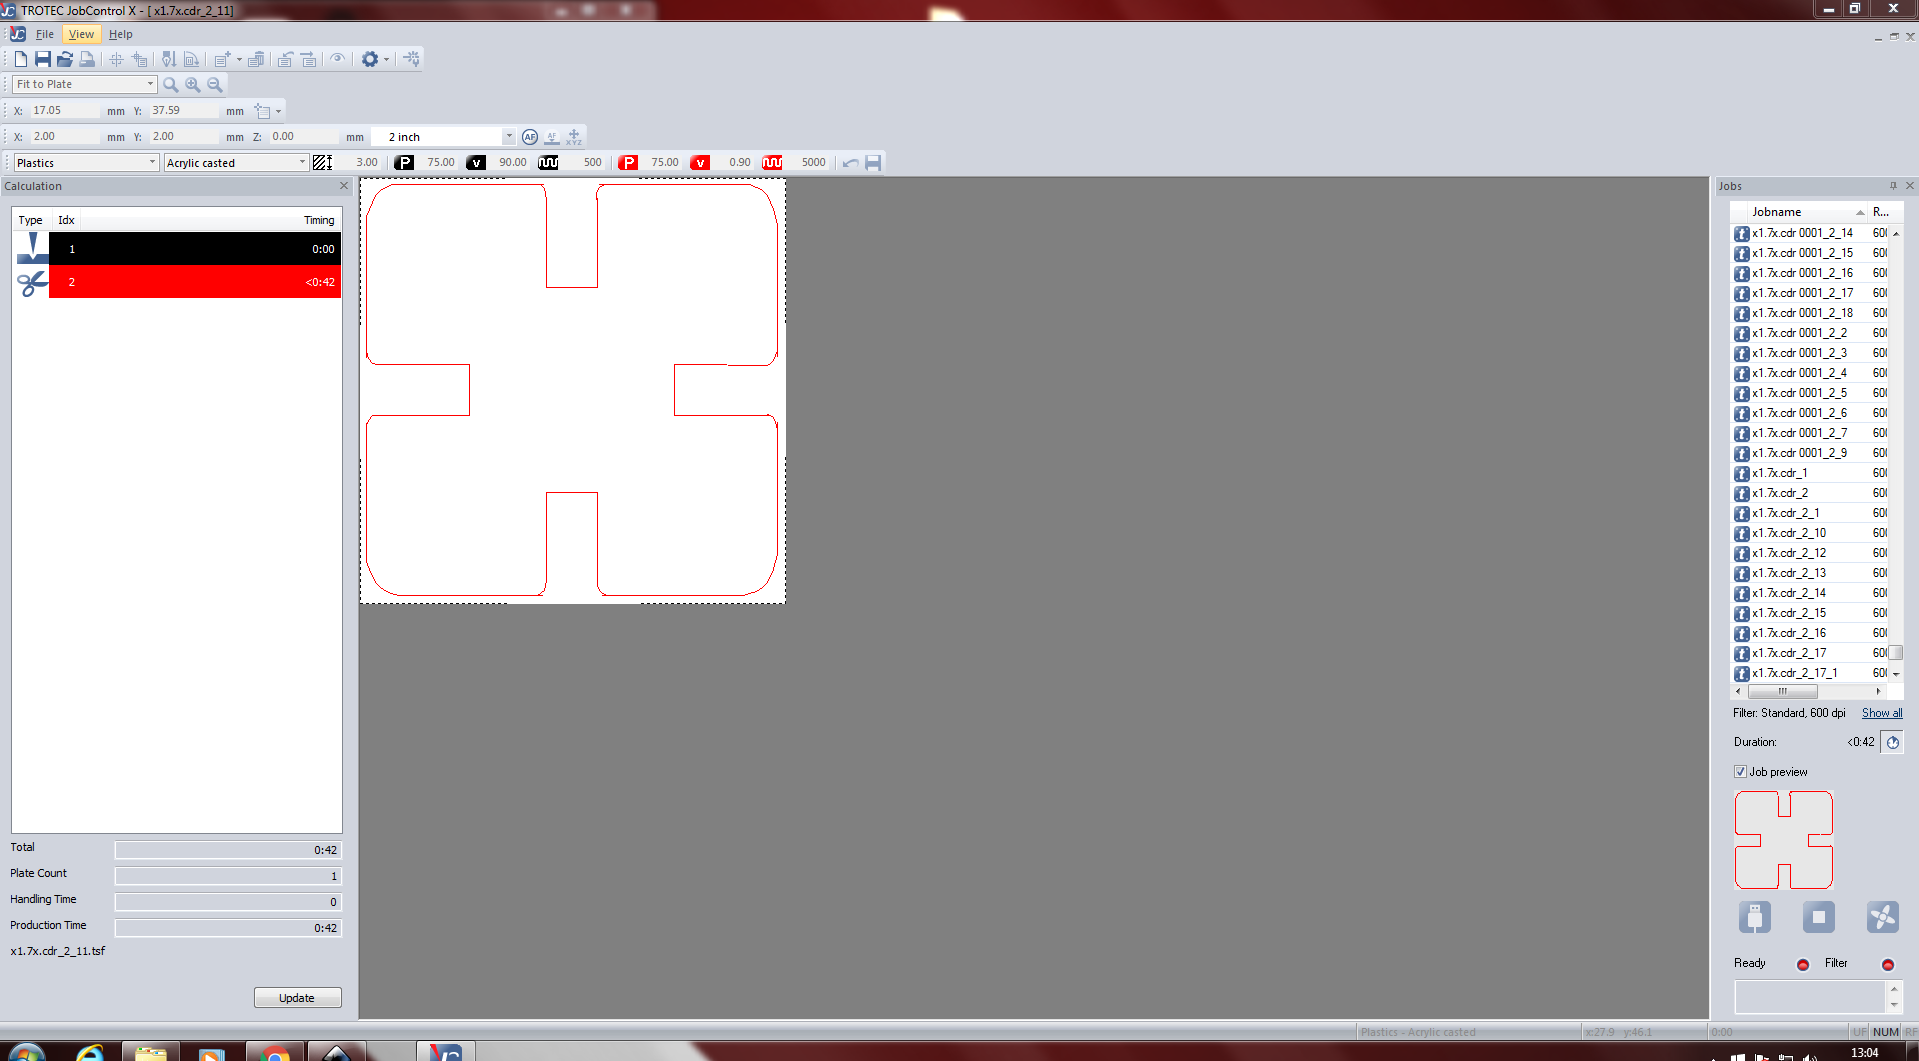Click the Jobs list scroll-down arrow
The height and width of the screenshot is (1061, 1919).
pyautogui.click(x=1896, y=674)
